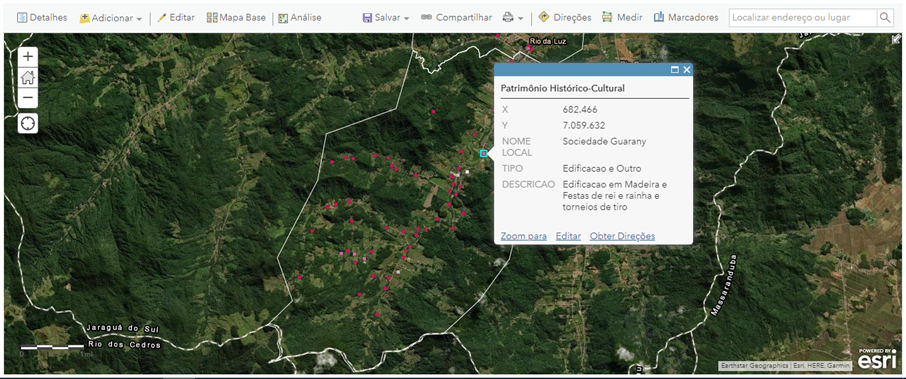Expand the Adicionar dropdown
The width and height of the screenshot is (906, 379).
(x=111, y=18)
